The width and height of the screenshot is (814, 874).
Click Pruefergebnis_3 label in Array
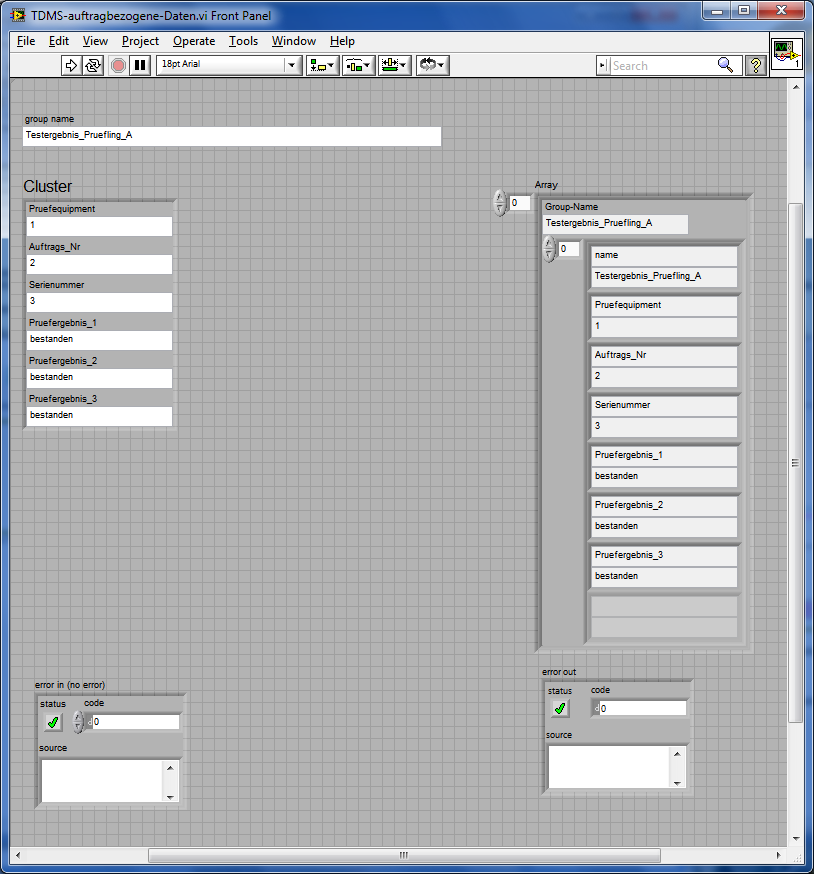click(x=664, y=556)
